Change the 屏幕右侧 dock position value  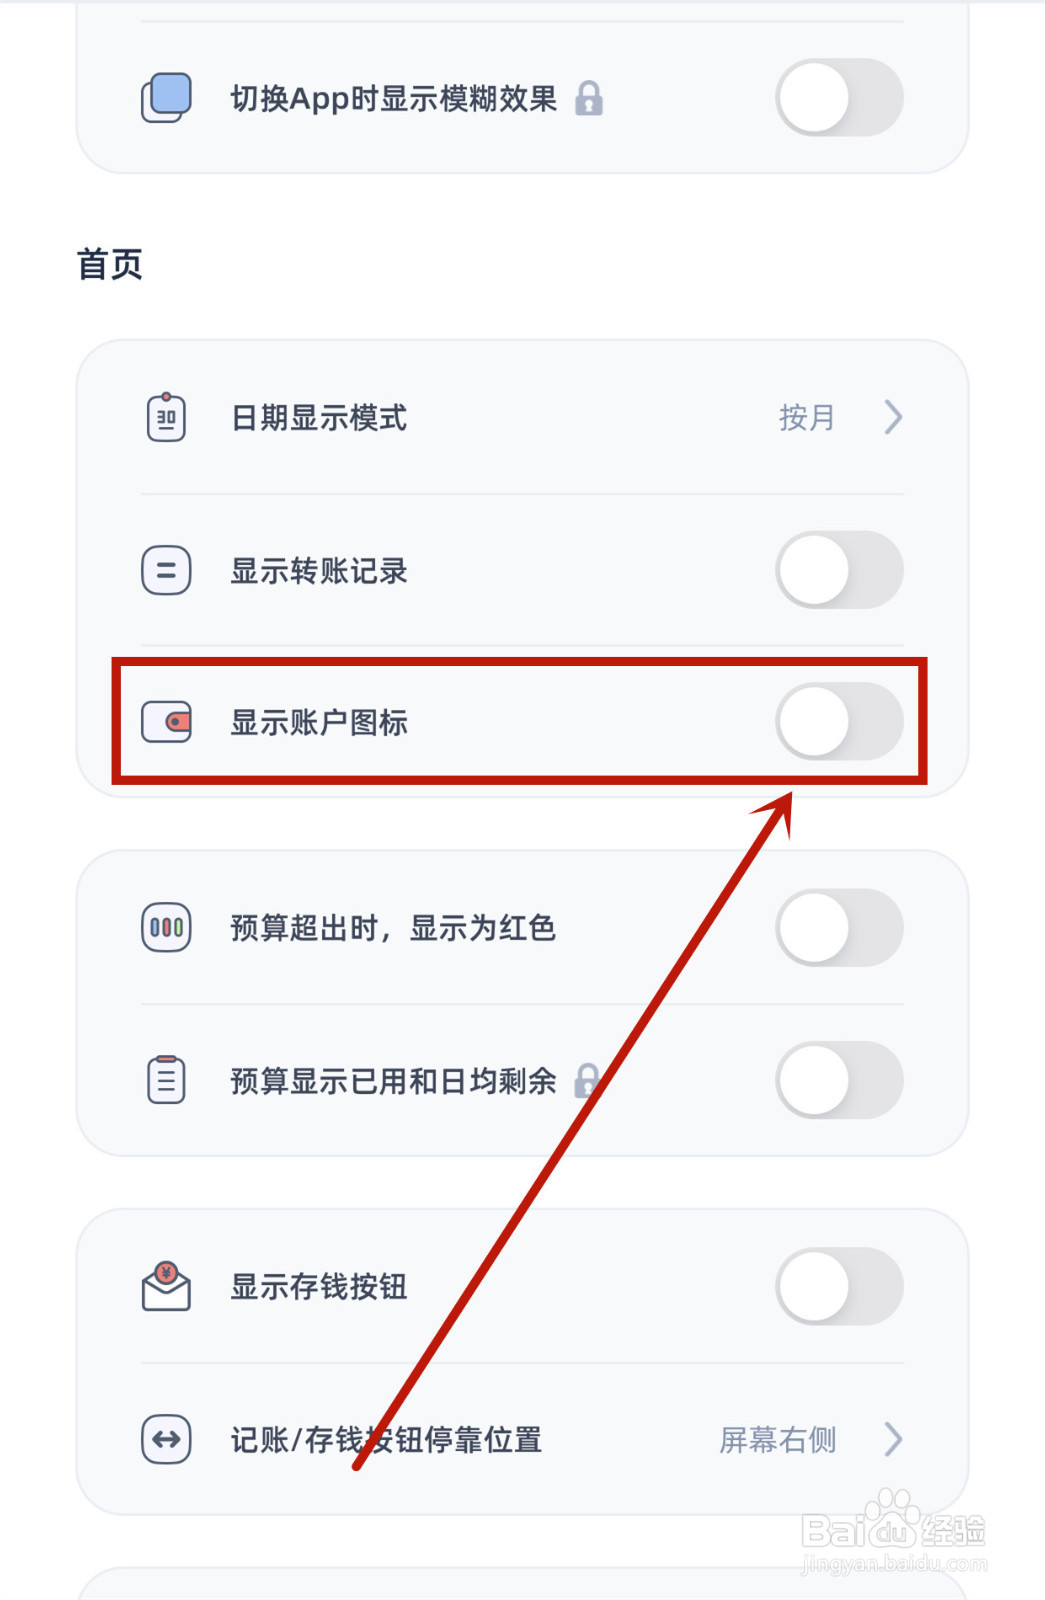tap(777, 1439)
